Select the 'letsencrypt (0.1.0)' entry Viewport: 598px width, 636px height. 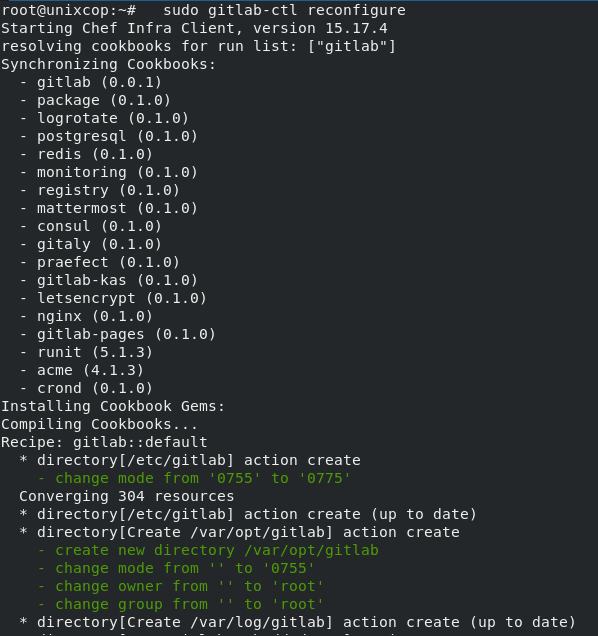[x=122, y=298]
